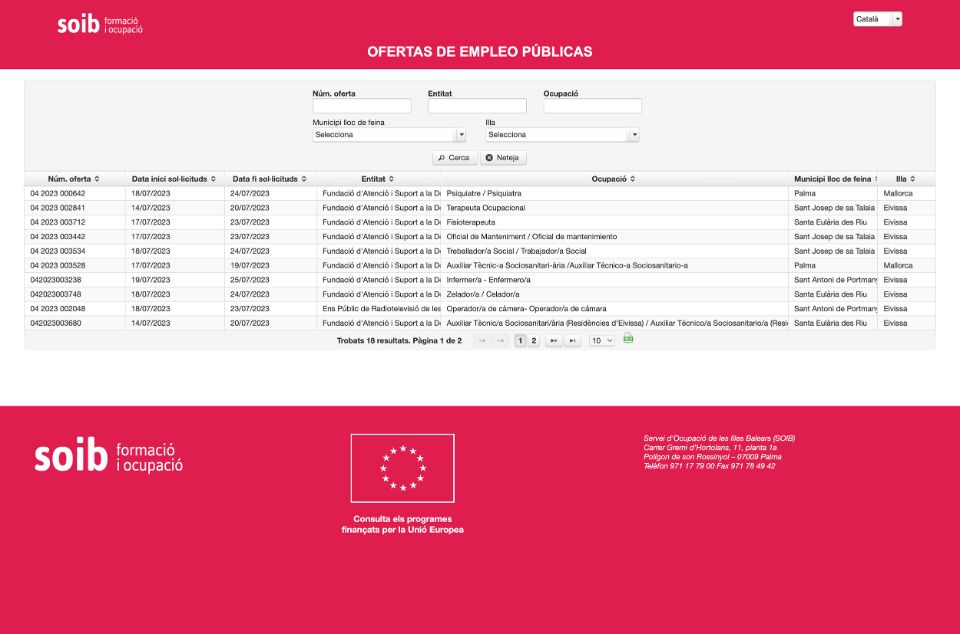Open the Català language dropdown
This screenshot has width=960, height=634.
(877, 19)
